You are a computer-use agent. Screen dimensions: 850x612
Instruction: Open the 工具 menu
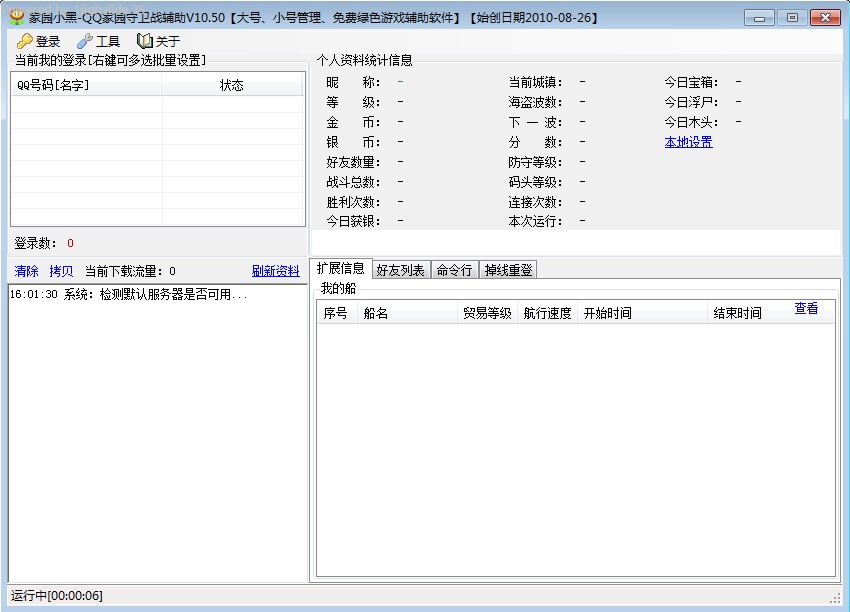(98, 41)
